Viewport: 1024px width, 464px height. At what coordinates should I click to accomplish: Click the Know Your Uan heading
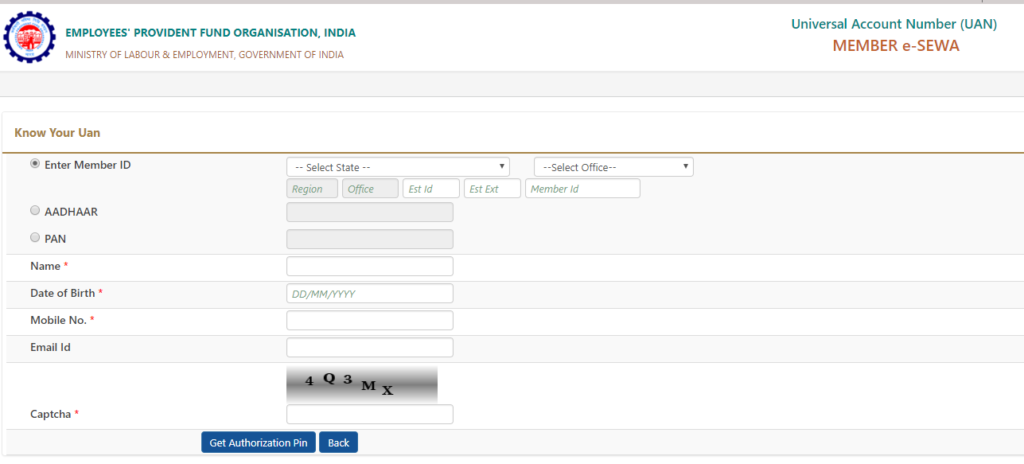pyautogui.click(x=57, y=133)
